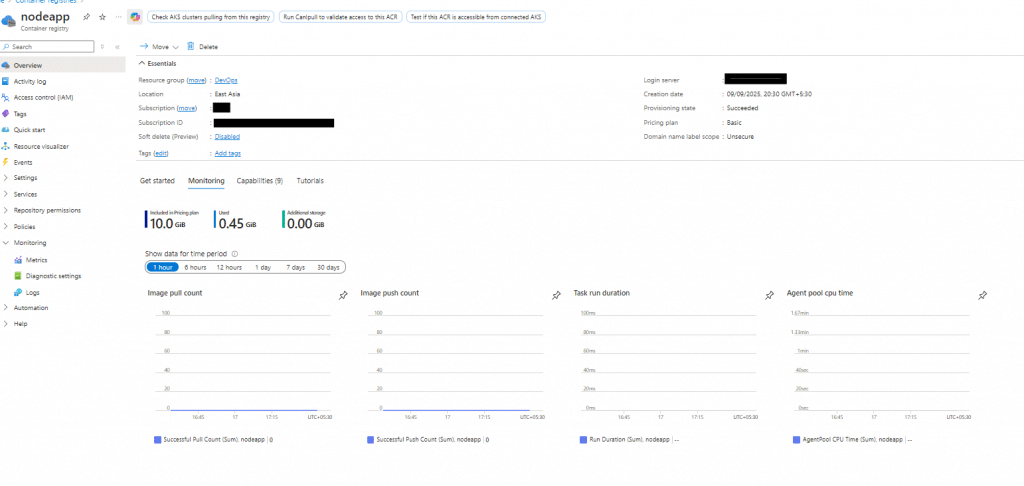The width and height of the screenshot is (1024, 486).
Task: Pin the Image pull count chart
Action: [x=343, y=295]
